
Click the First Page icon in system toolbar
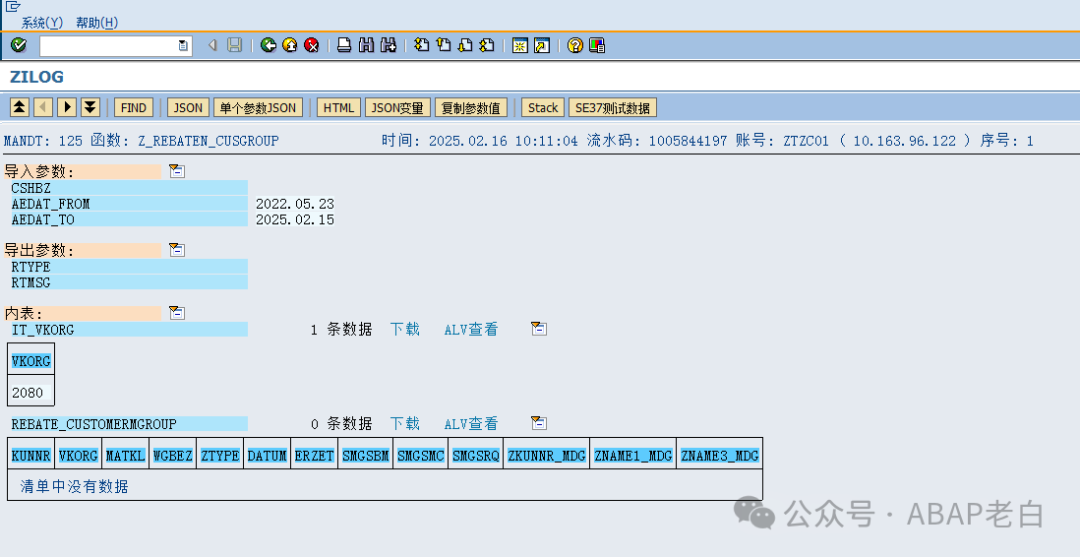422,45
